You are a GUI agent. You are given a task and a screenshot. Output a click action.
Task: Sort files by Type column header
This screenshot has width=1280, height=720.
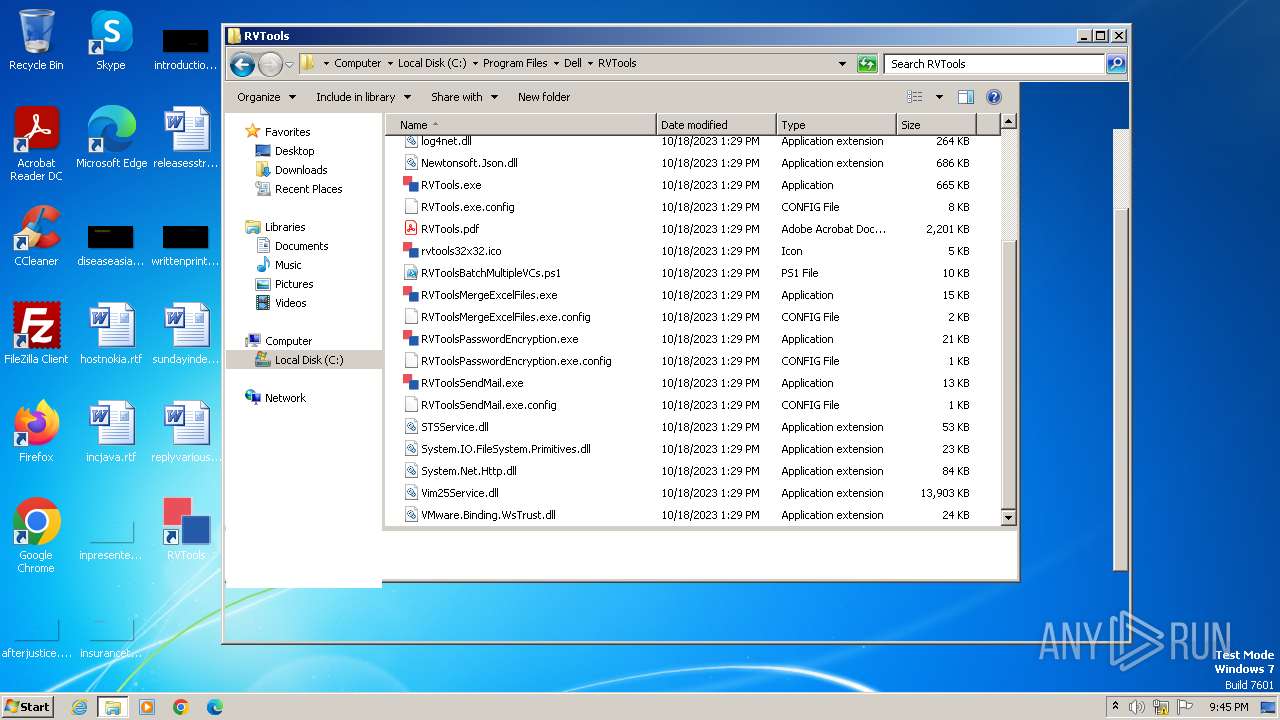(x=836, y=125)
